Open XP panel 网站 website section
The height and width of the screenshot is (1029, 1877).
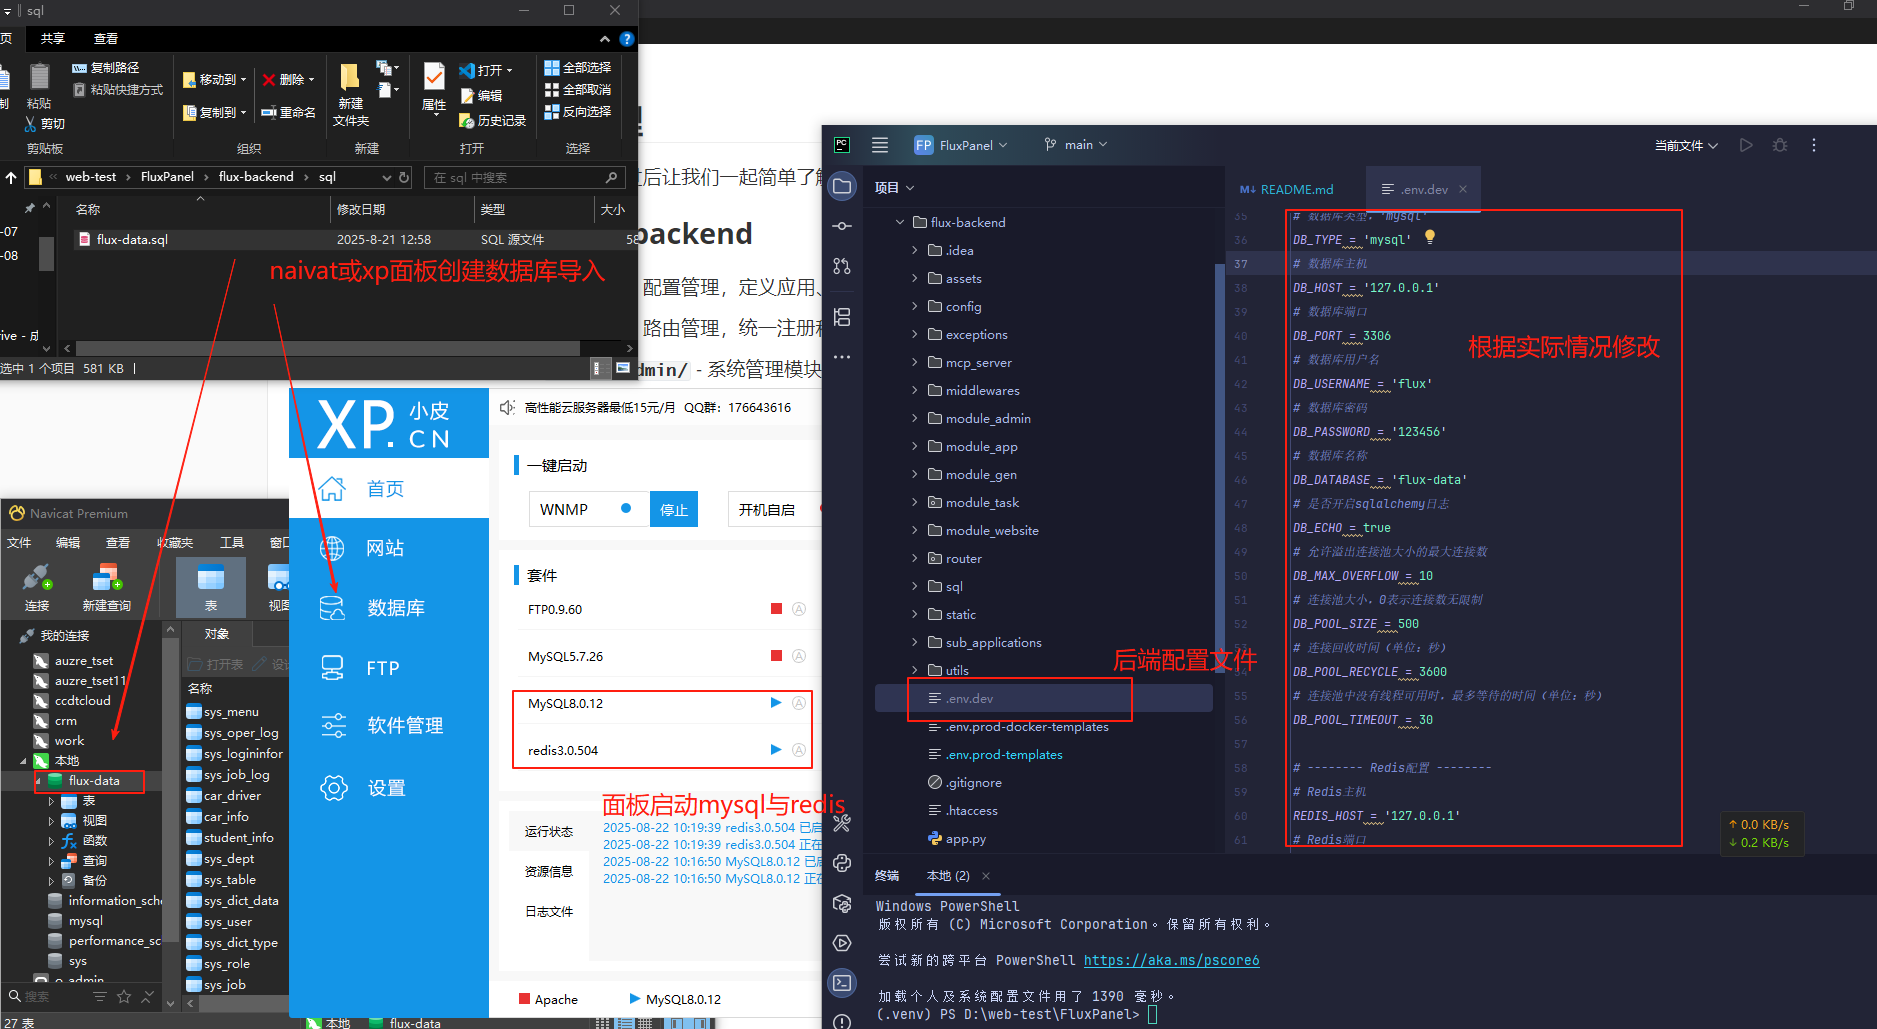point(385,548)
